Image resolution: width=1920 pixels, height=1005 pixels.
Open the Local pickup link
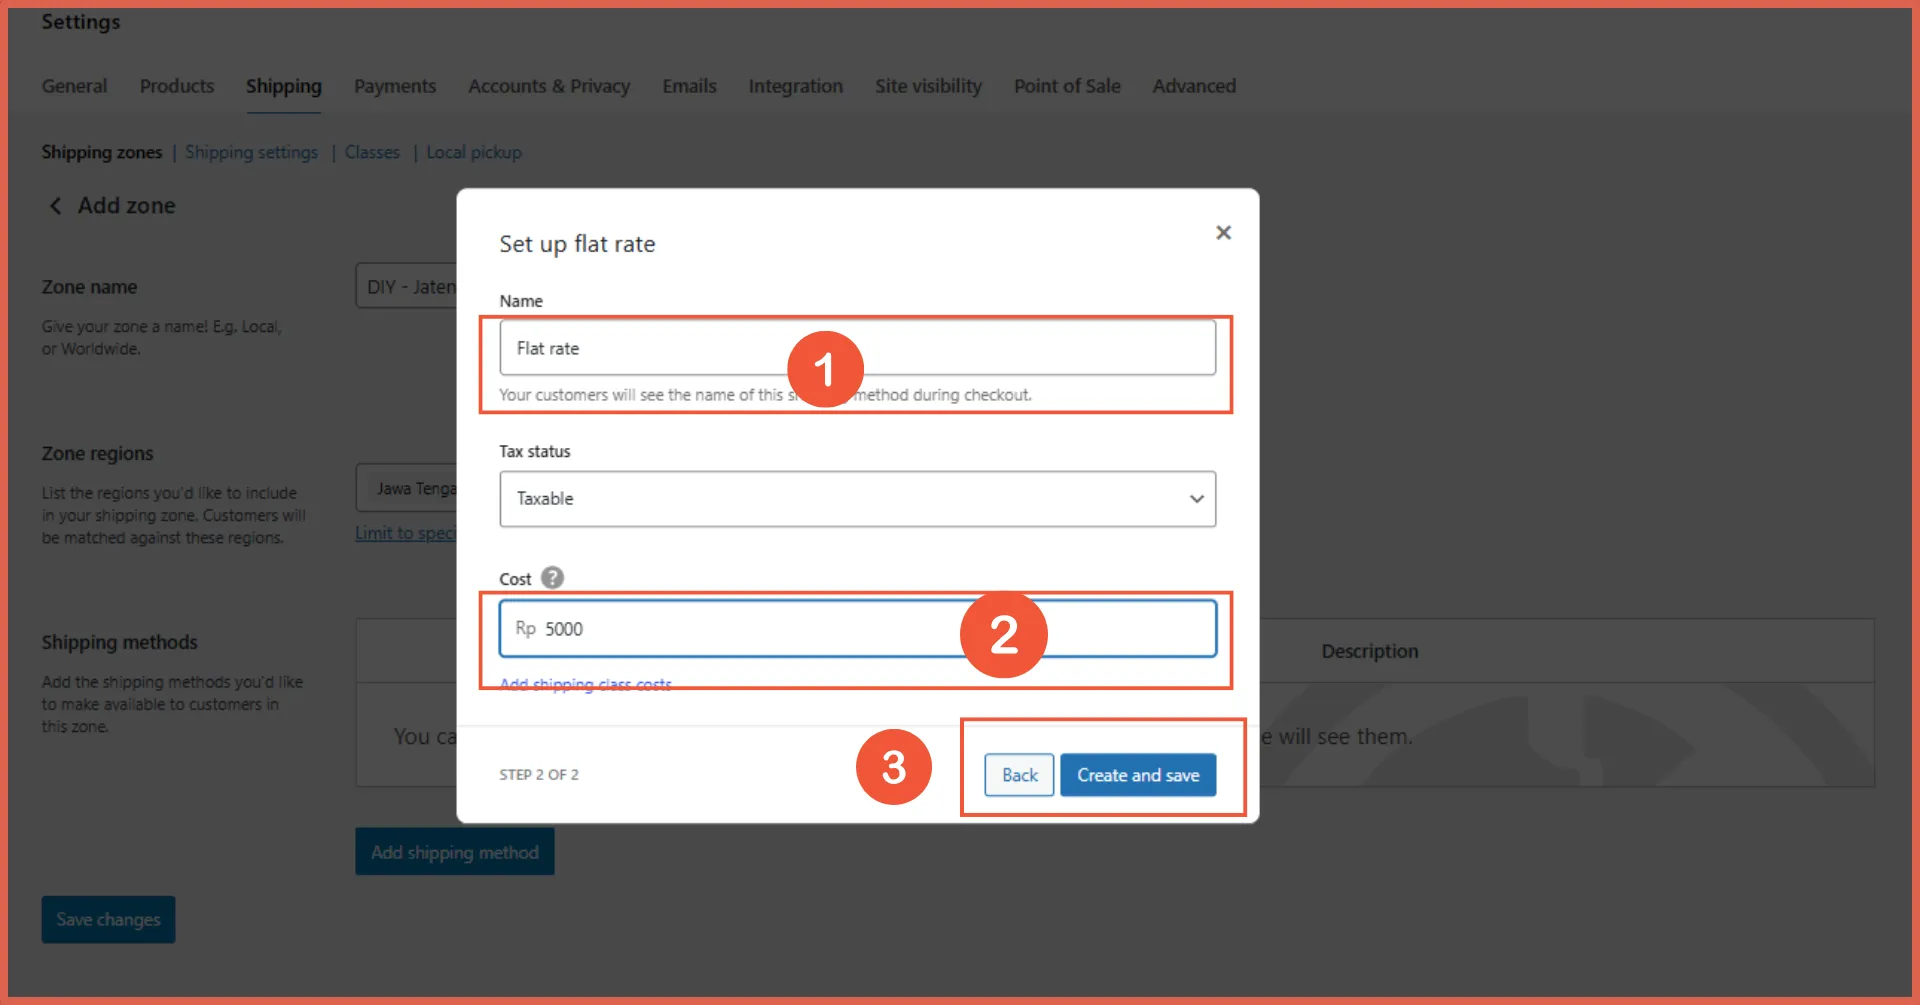click(474, 152)
